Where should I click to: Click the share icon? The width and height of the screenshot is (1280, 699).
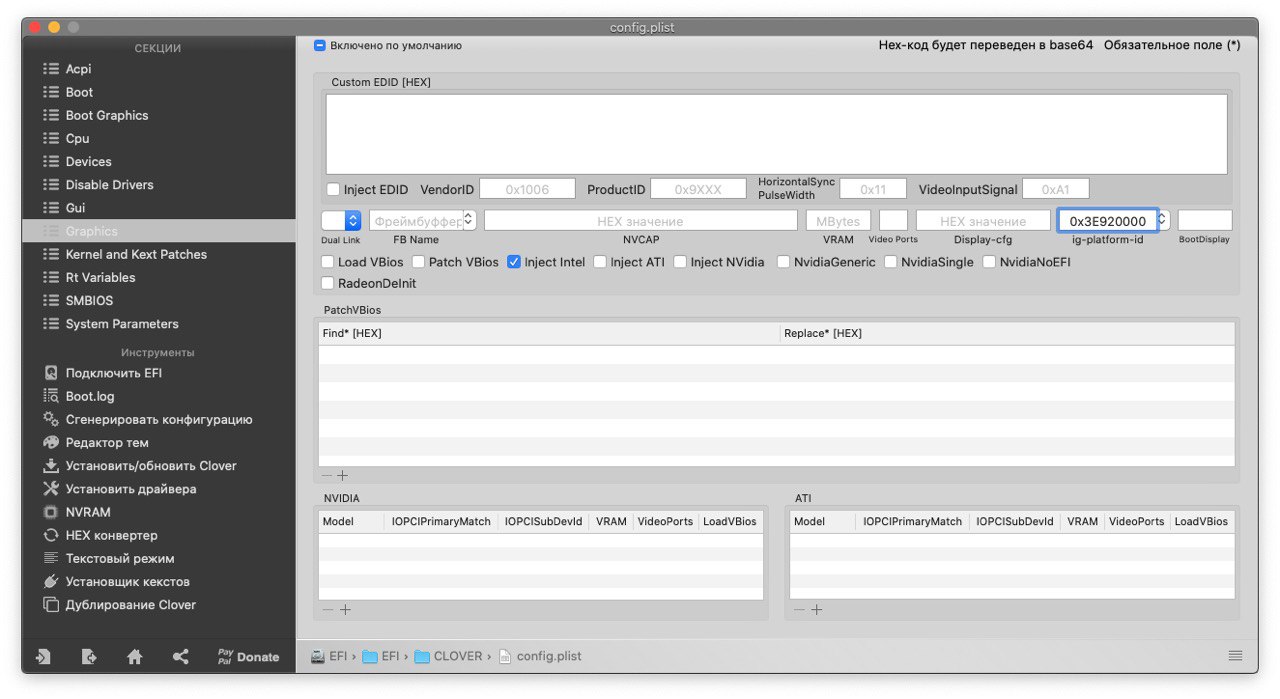(181, 657)
